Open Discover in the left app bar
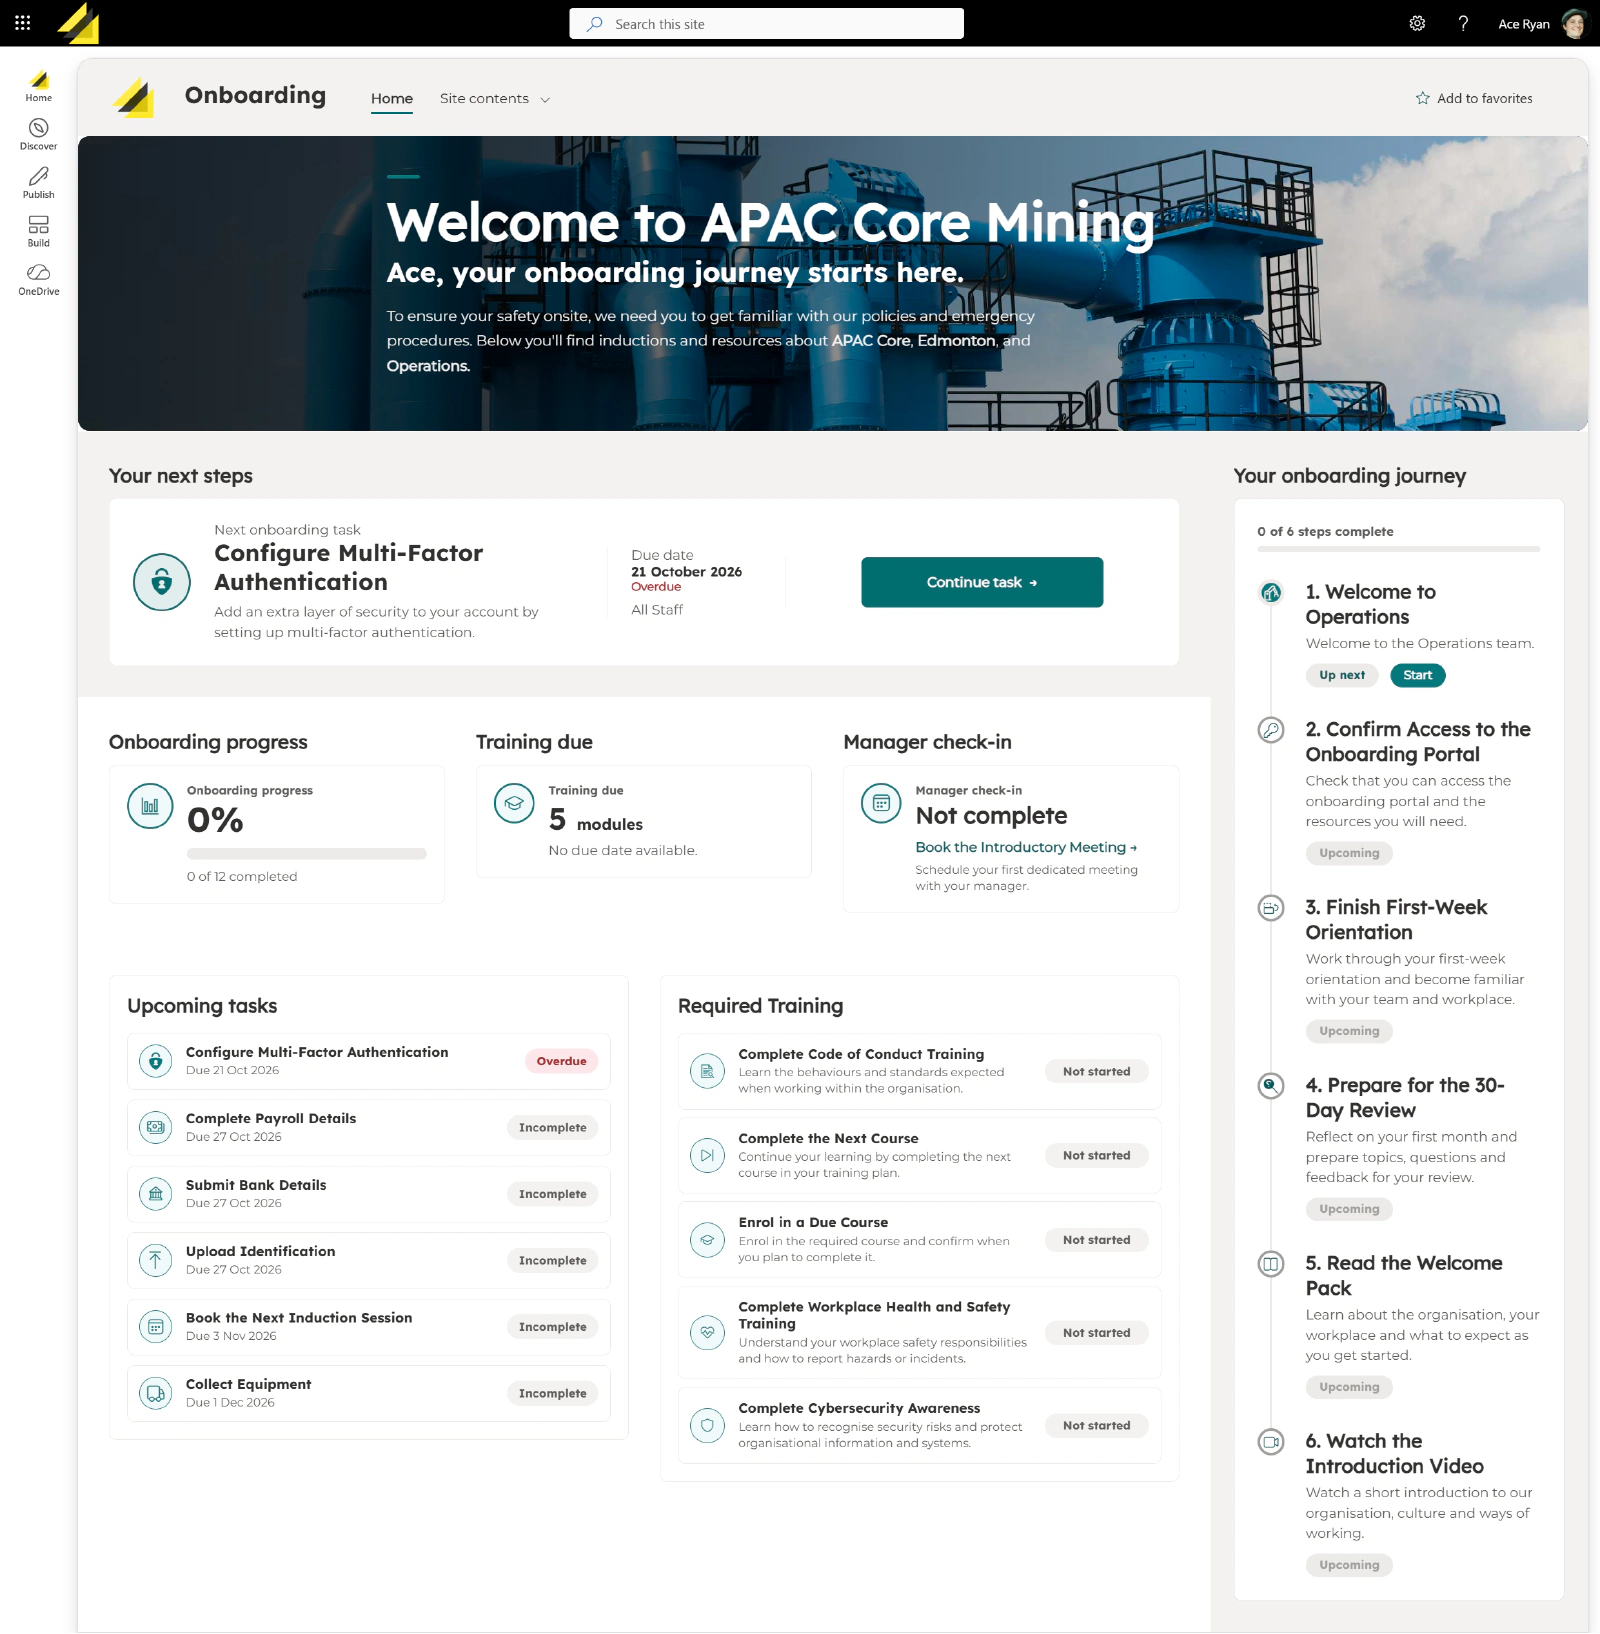Image resolution: width=1600 pixels, height=1634 pixels. pos(39,134)
